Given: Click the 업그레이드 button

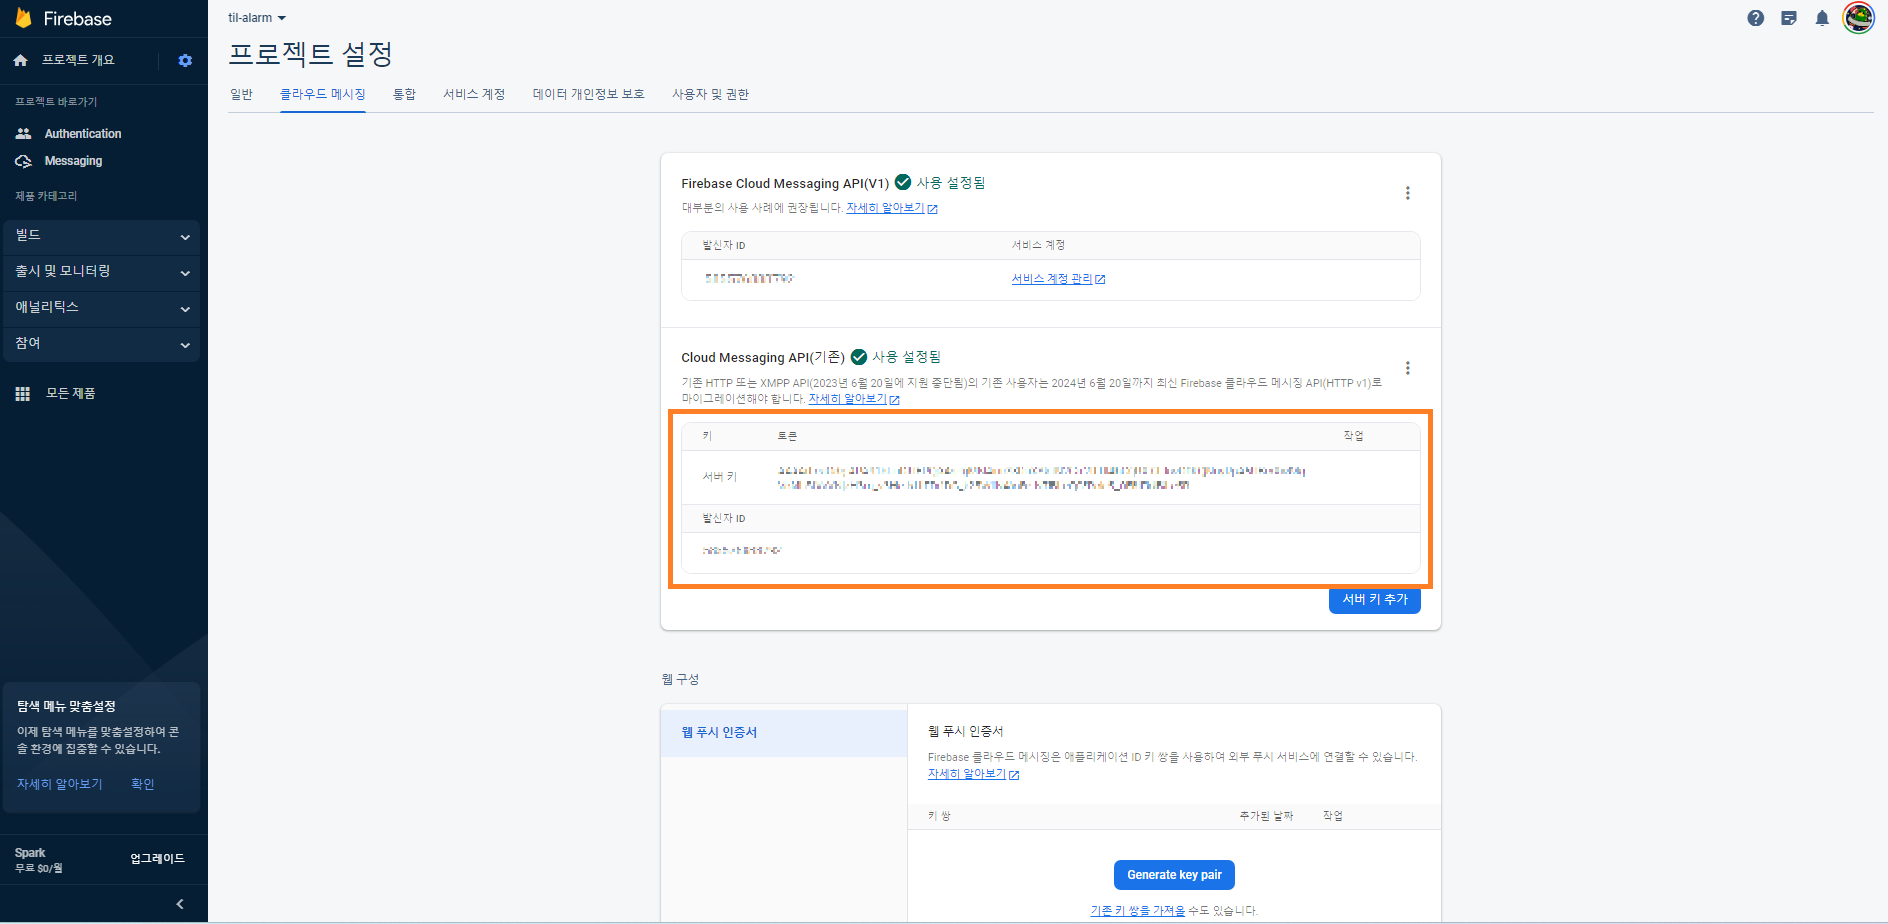Looking at the screenshot, I should point(157,859).
